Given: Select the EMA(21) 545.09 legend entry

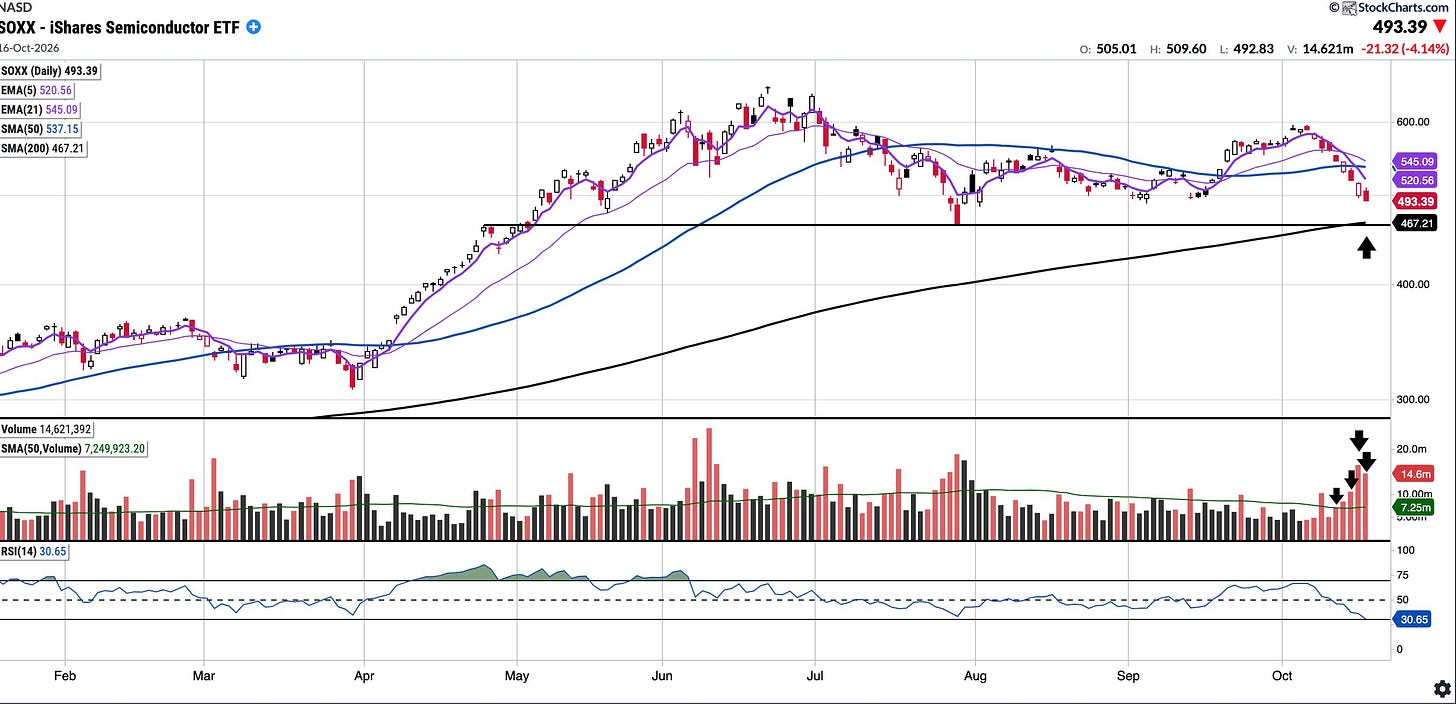Looking at the screenshot, I should tap(40, 109).
